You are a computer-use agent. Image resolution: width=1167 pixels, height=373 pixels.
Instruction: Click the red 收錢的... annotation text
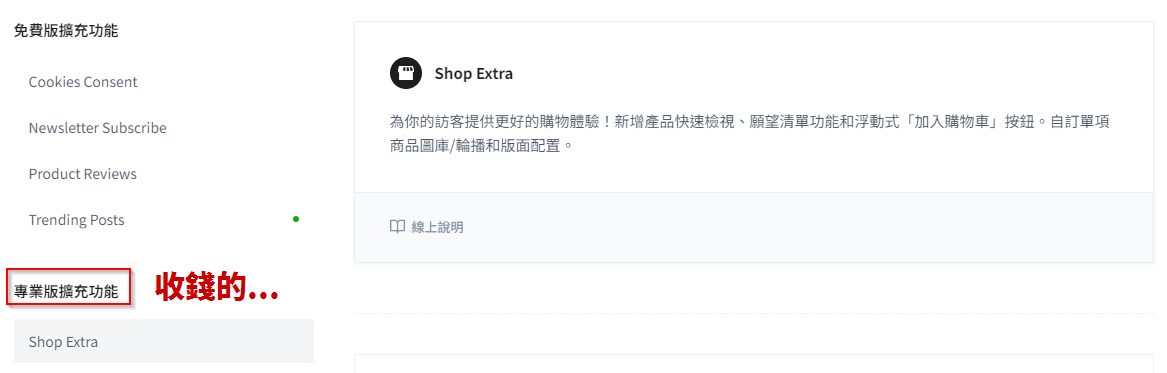[x=217, y=288]
